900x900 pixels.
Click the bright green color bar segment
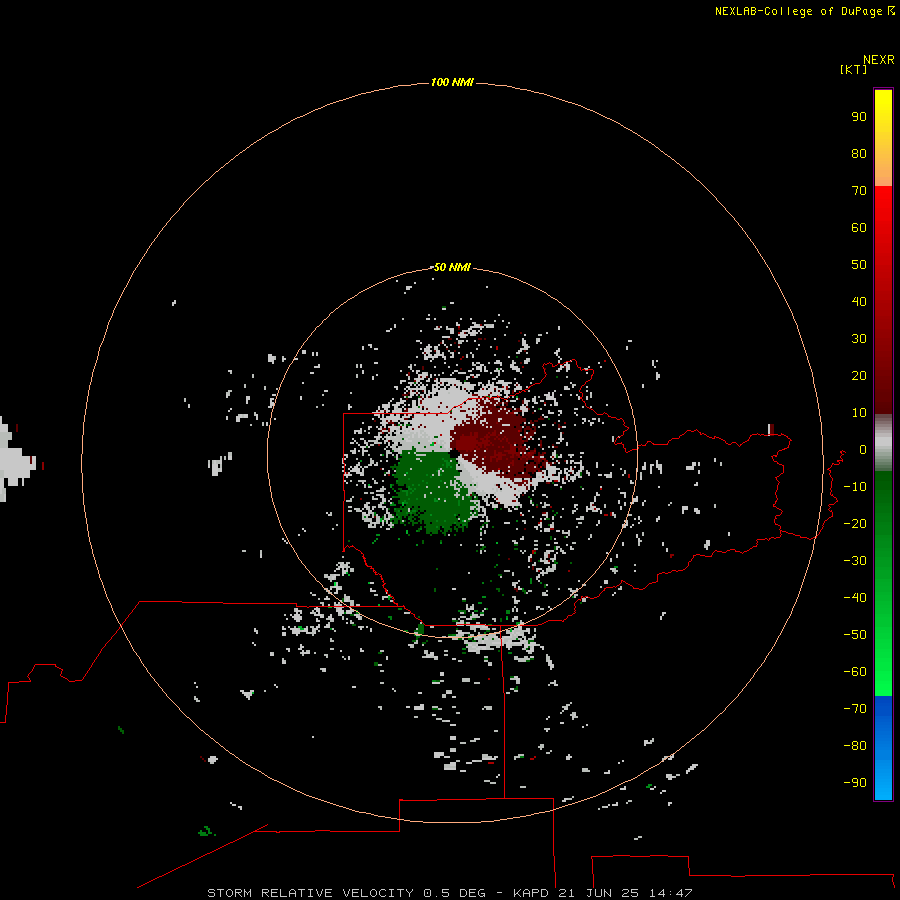(x=883, y=584)
